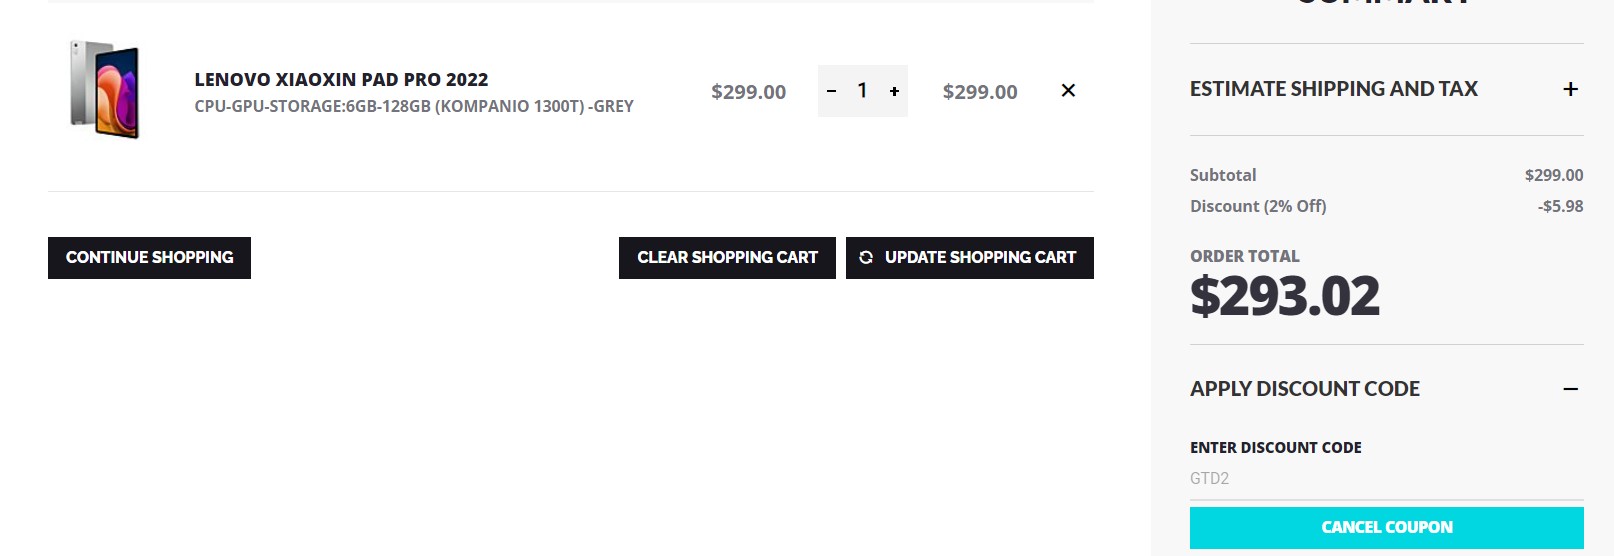The width and height of the screenshot is (1614, 556).
Task: Click the $293.02 order total amount
Action: (x=1284, y=297)
